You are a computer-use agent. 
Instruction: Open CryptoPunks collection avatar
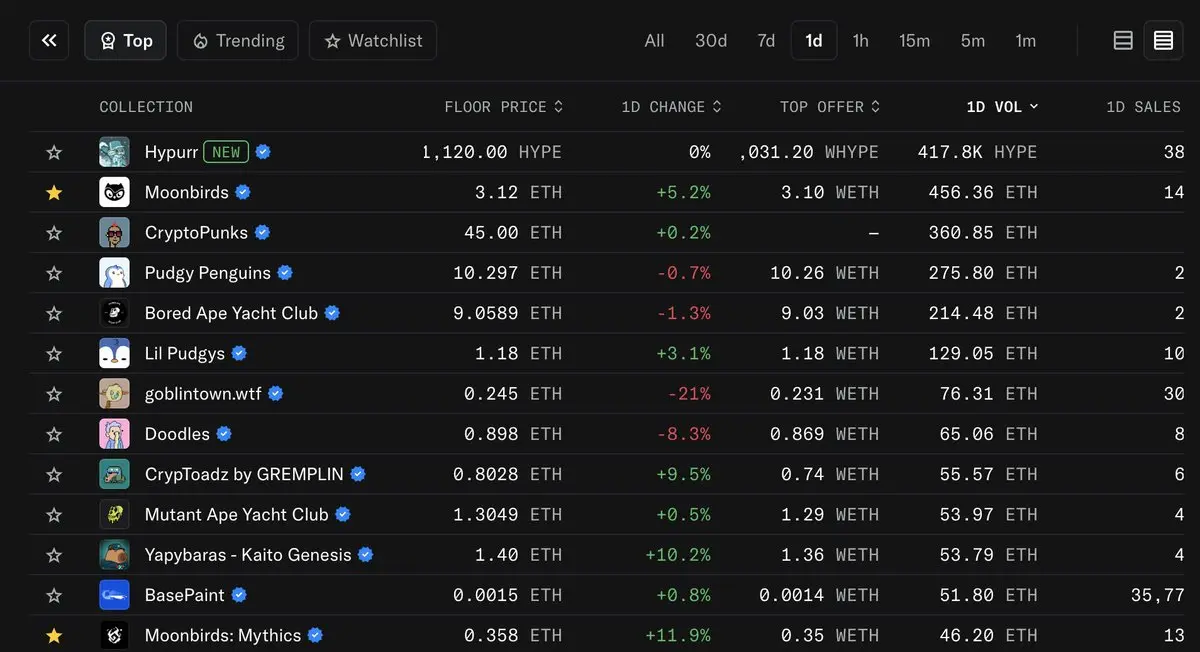pos(114,233)
